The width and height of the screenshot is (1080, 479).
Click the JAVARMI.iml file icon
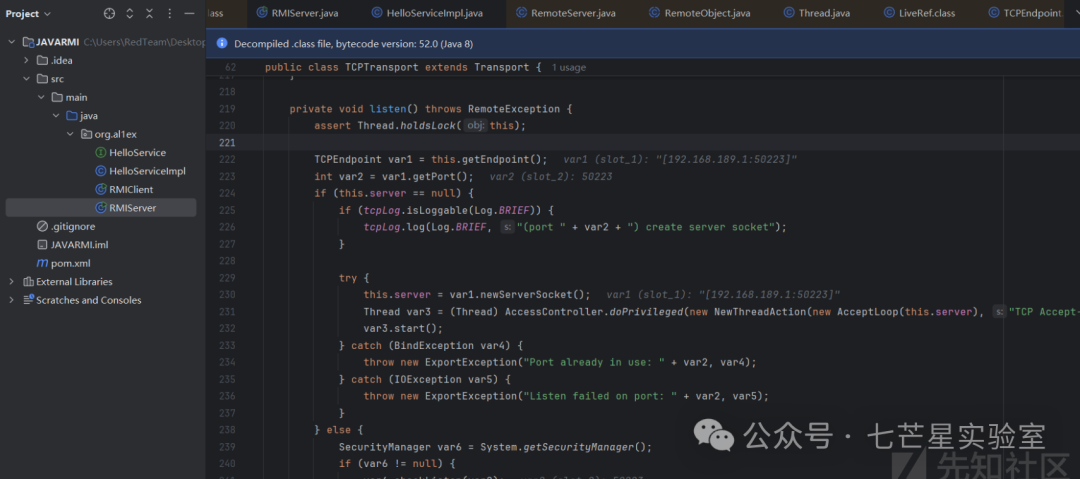[42, 245]
